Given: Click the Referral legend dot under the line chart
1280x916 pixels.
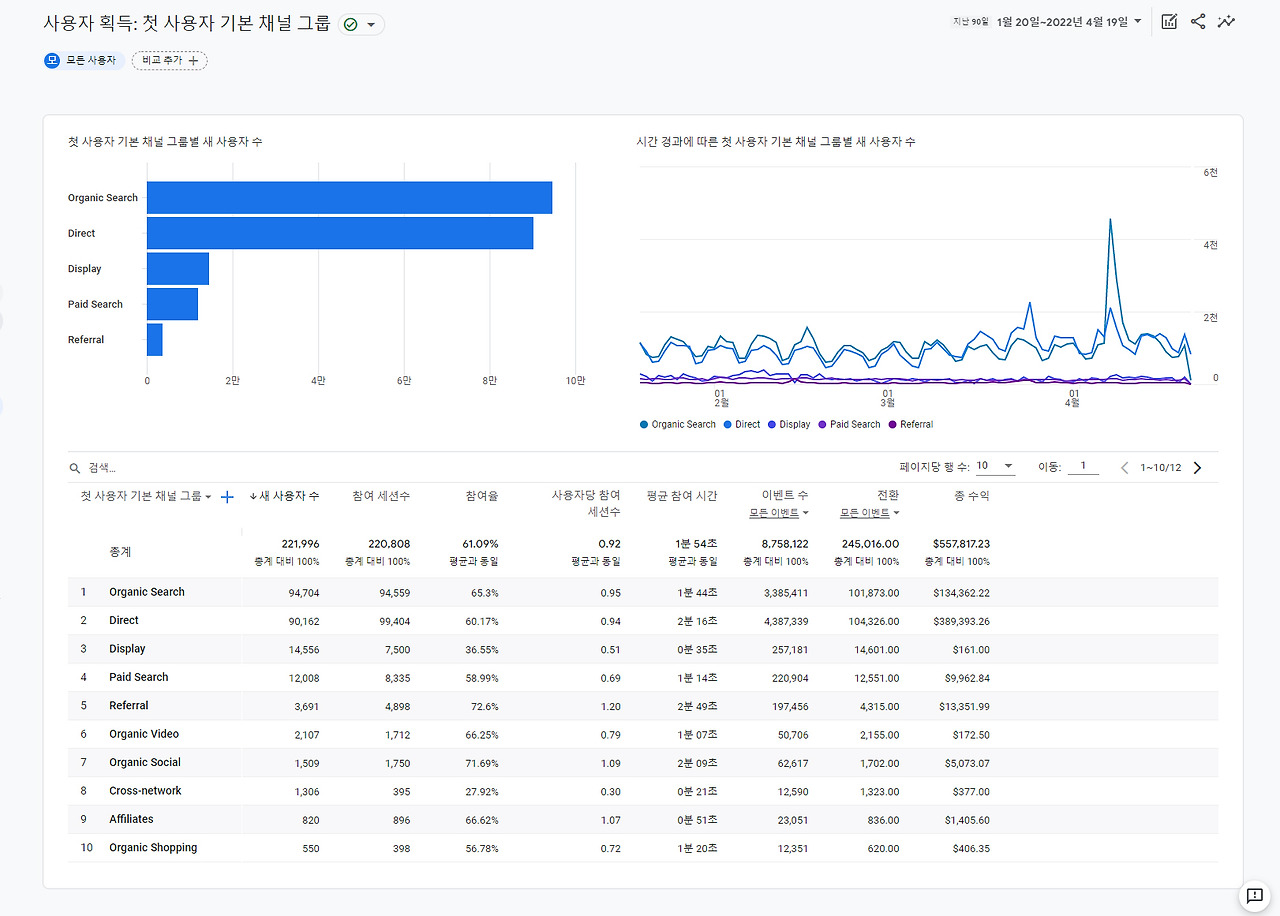Looking at the screenshot, I should [x=892, y=425].
